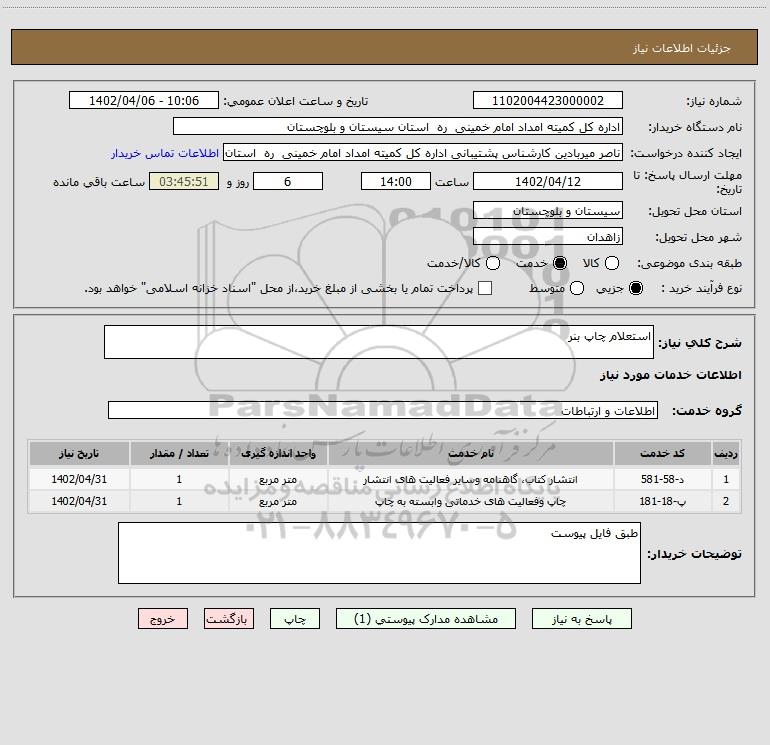Click the کد خدمت column header
Image resolution: width=770 pixels, height=745 pixels.
[x=662, y=453]
